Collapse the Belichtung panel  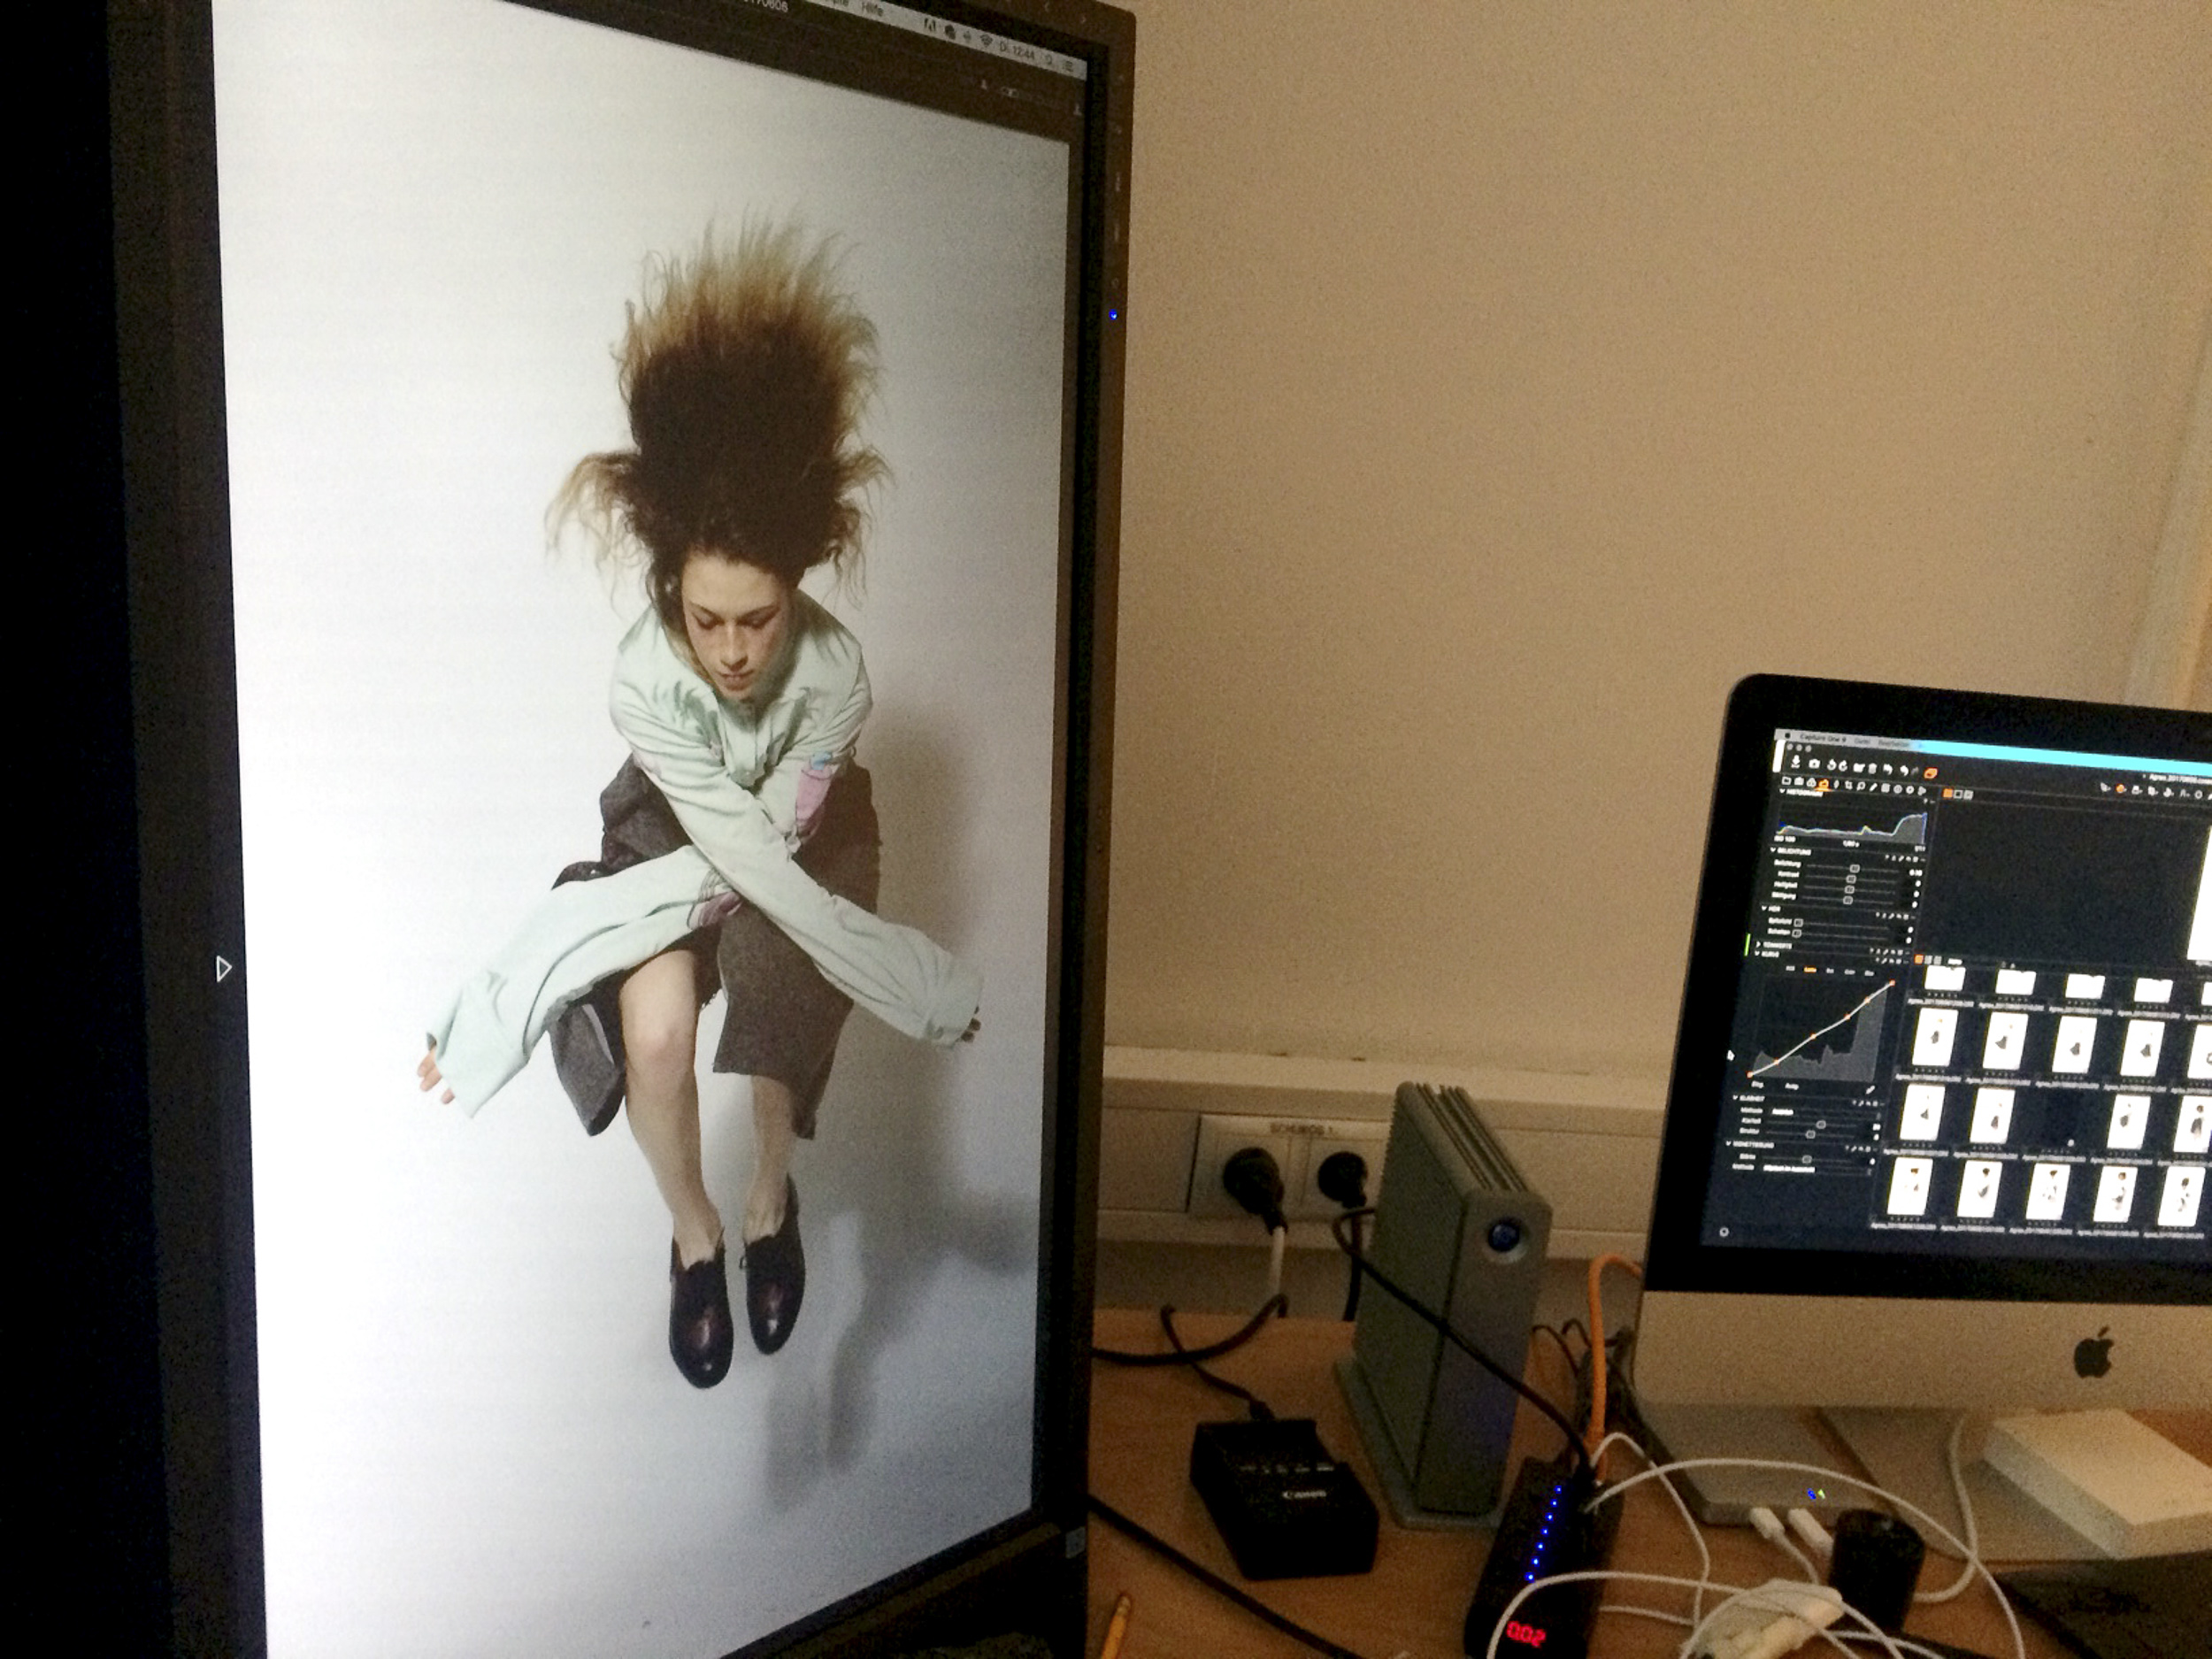[x=1773, y=851]
